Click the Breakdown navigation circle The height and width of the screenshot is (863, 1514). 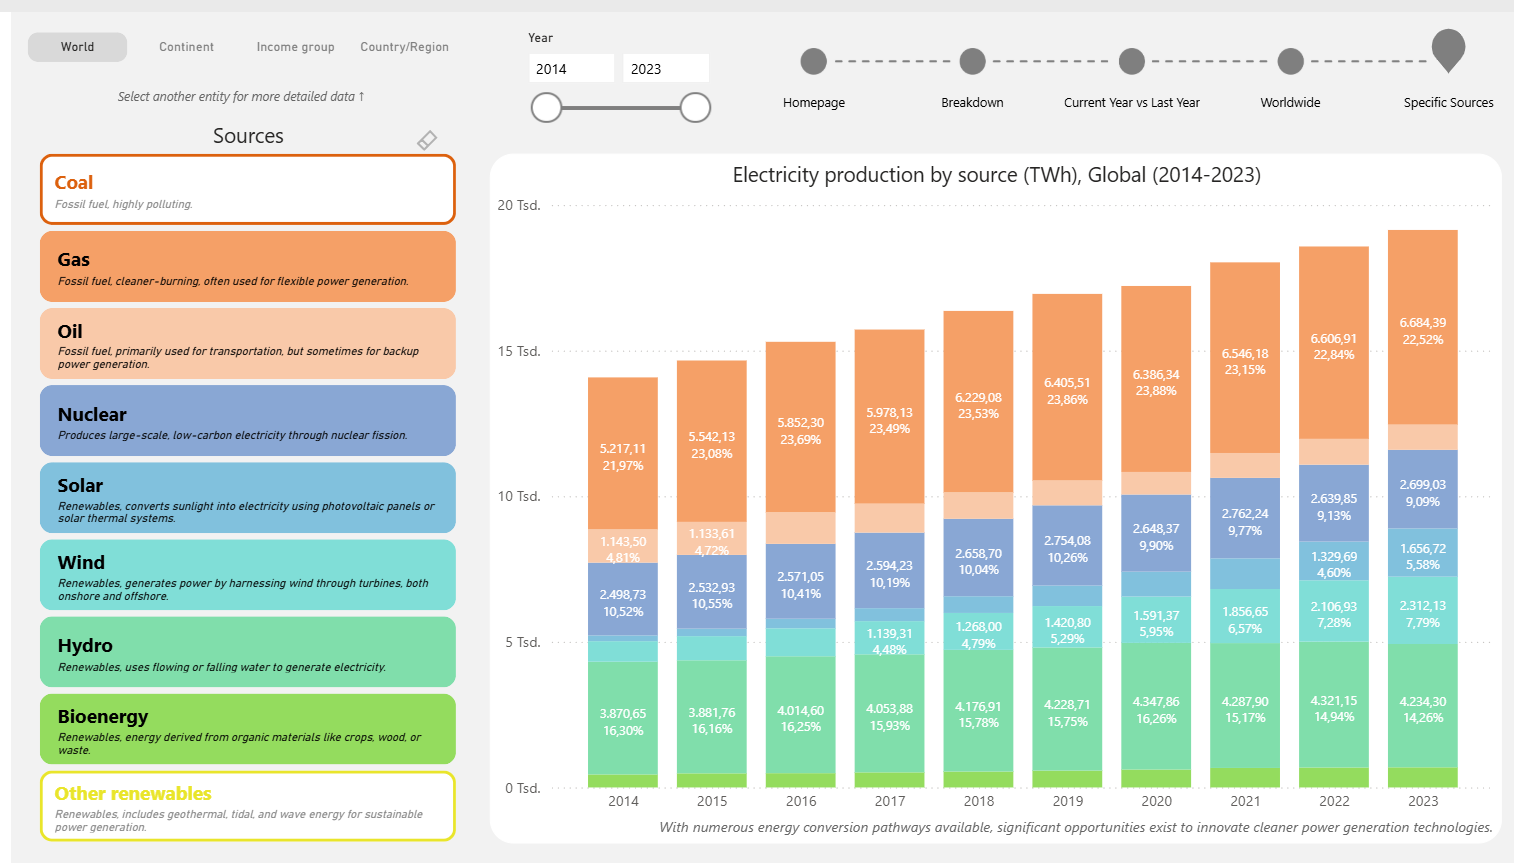pyautogui.click(x=972, y=62)
